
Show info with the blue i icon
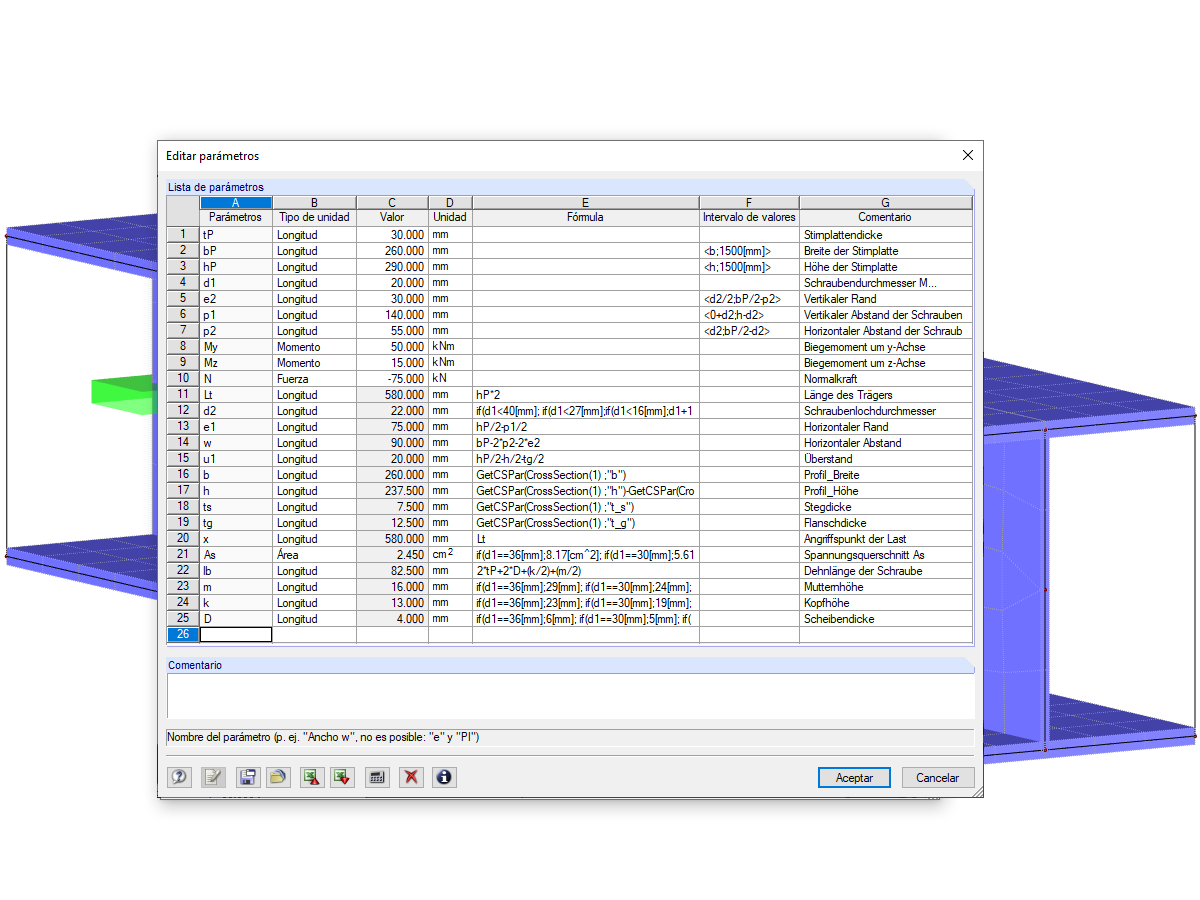pos(444,777)
